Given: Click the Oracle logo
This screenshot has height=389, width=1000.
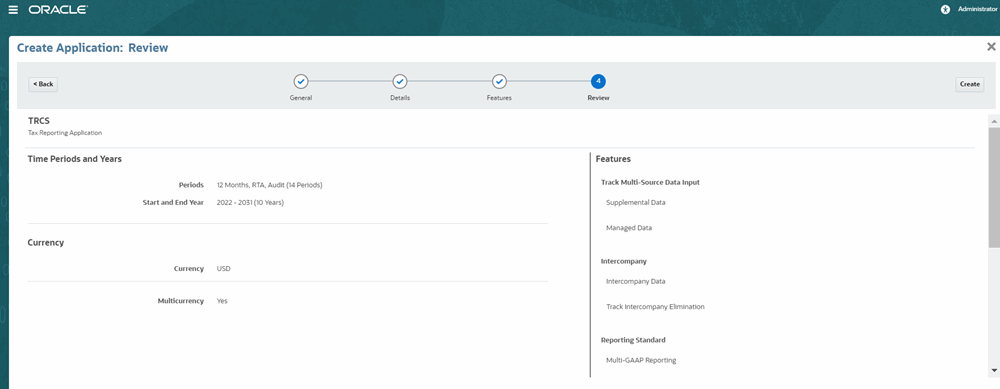Looking at the screenshot, I should click(59, 10).
